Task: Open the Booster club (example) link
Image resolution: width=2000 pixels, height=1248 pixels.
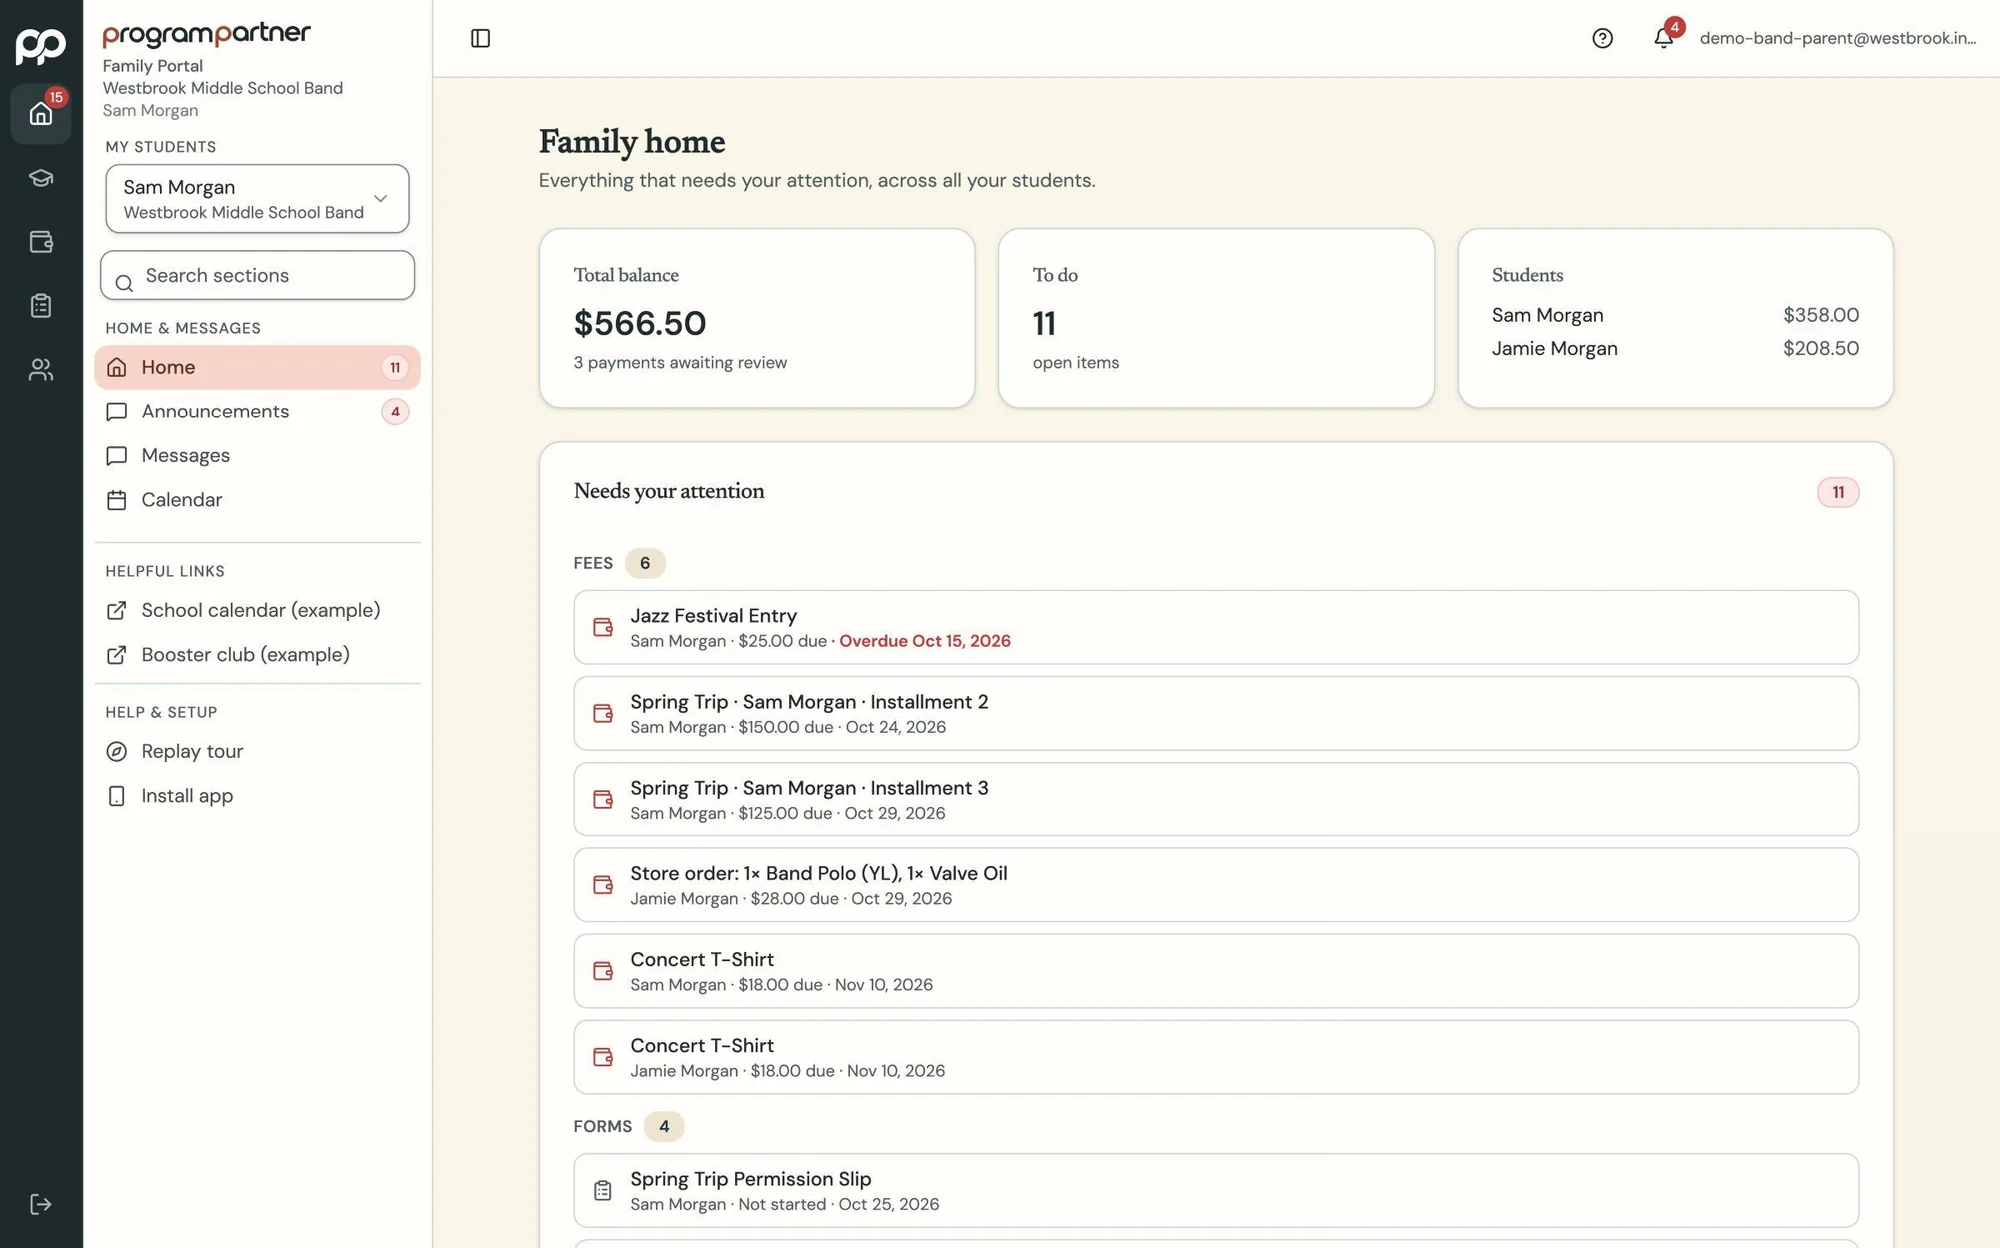Action: click(257, 655)
